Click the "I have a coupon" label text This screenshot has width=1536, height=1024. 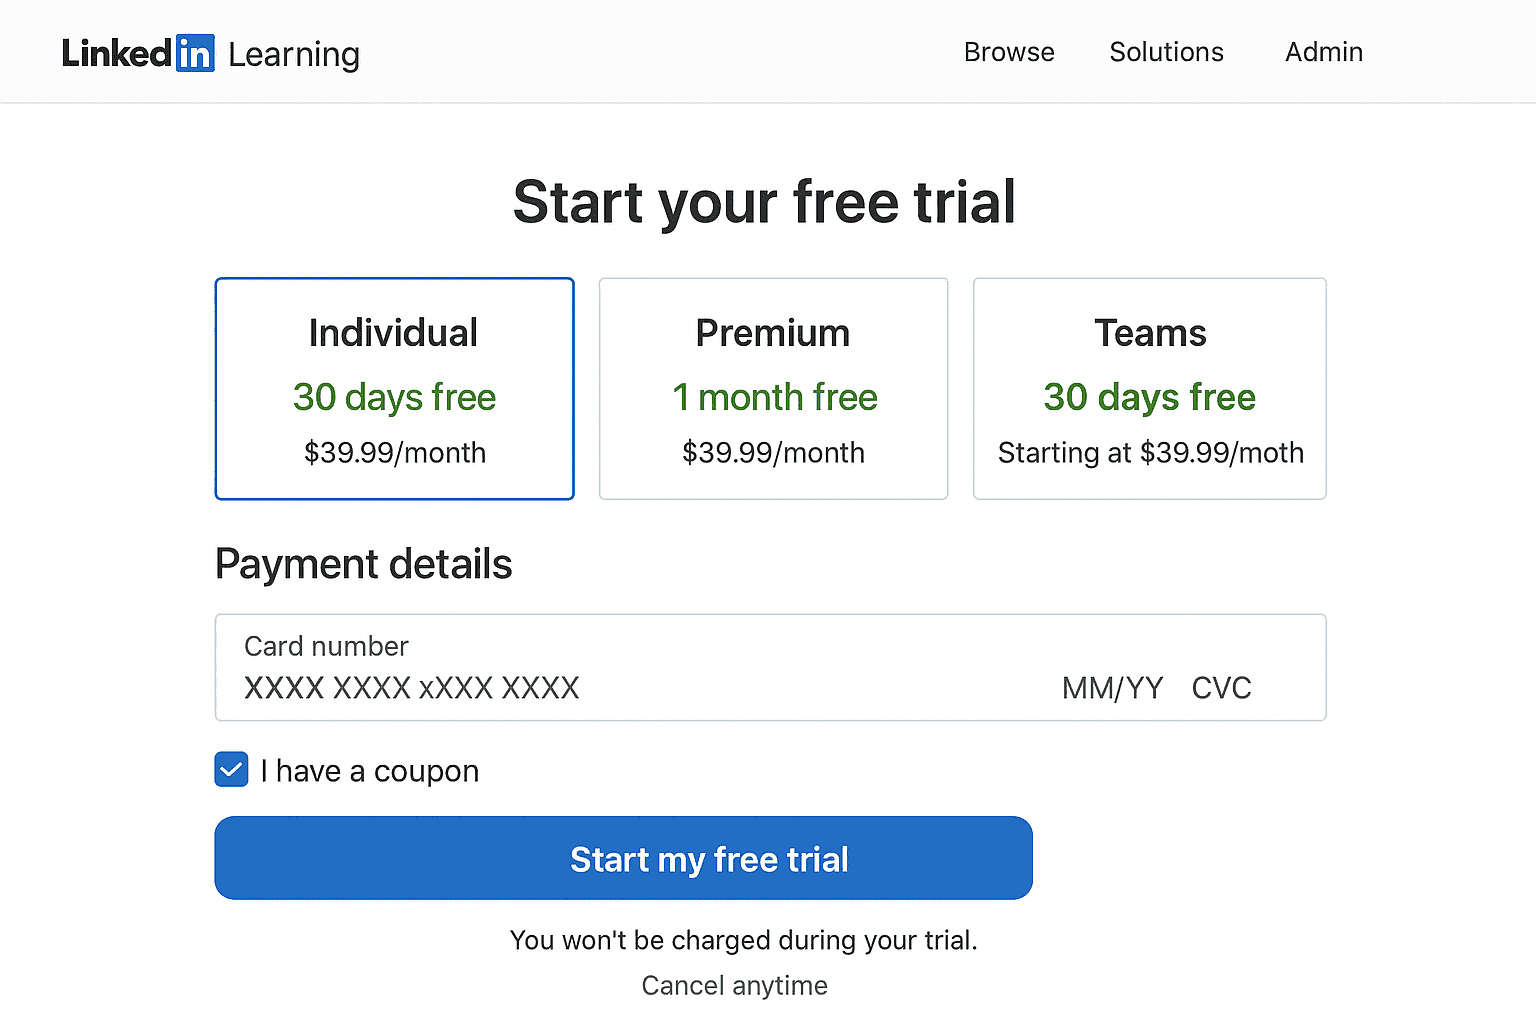(369, 771)
